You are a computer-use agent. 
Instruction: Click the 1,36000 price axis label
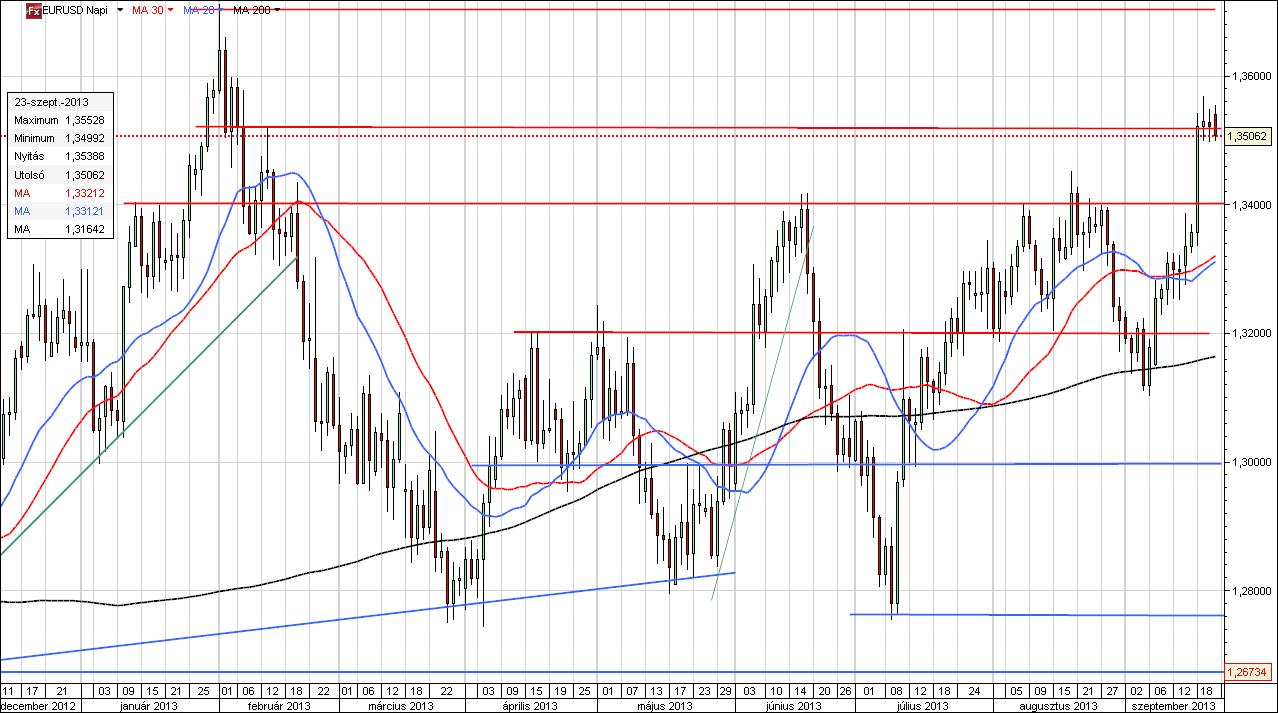(x=1252, y=76)
